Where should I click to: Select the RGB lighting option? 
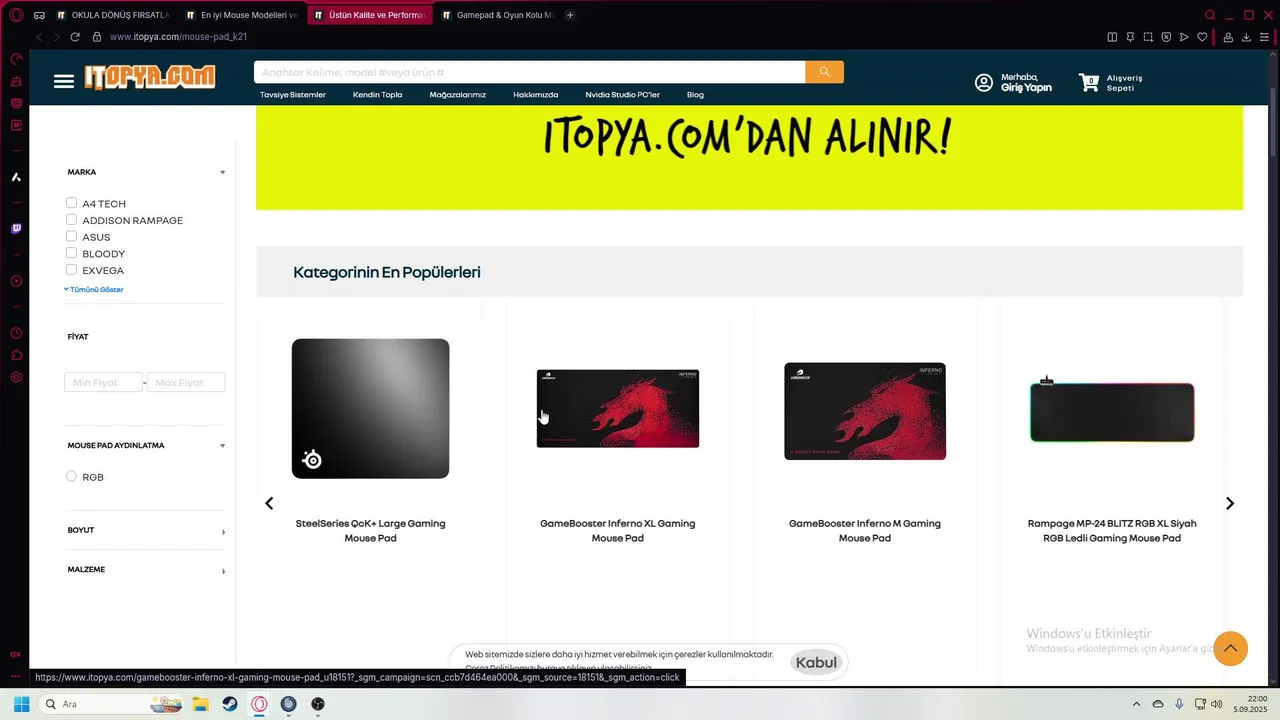71,477
